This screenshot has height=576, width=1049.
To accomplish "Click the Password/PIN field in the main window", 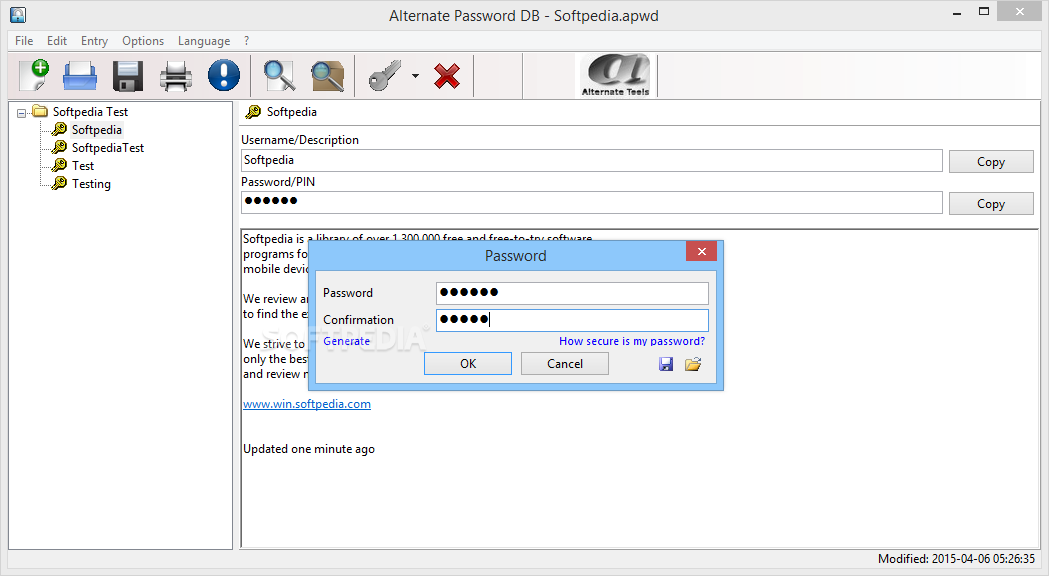I will 591,202.
